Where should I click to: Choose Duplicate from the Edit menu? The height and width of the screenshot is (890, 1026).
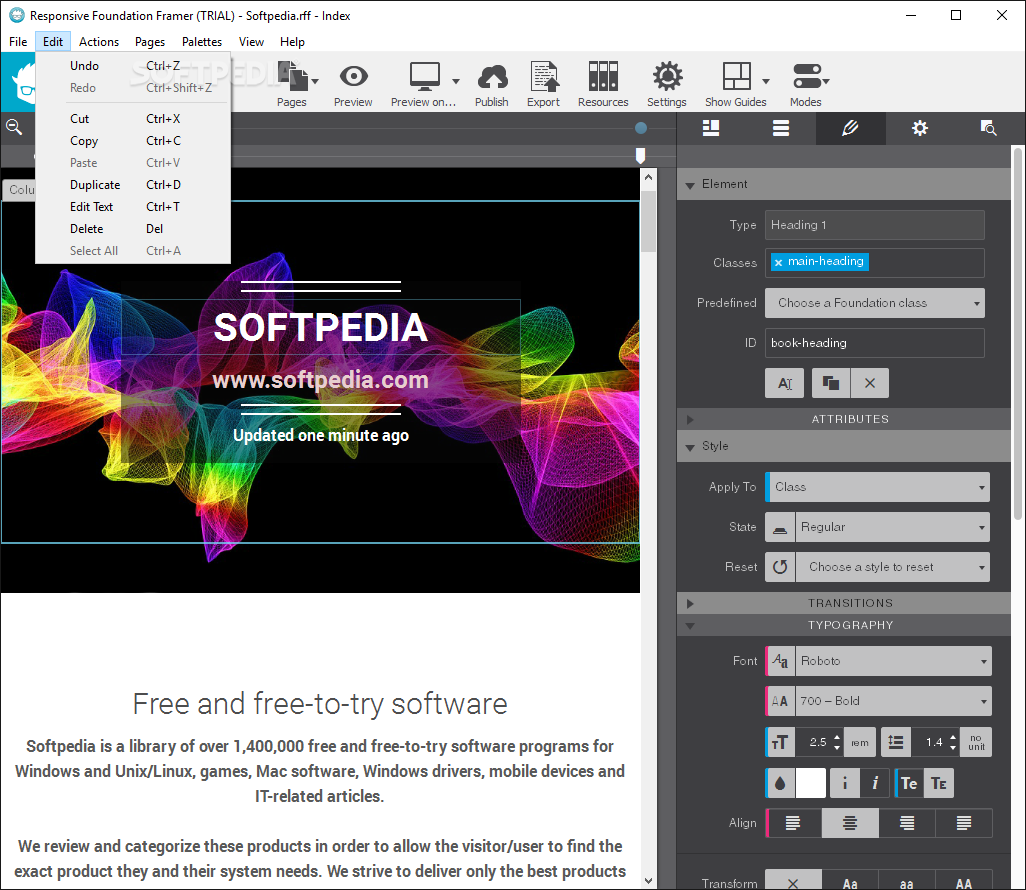133,185
